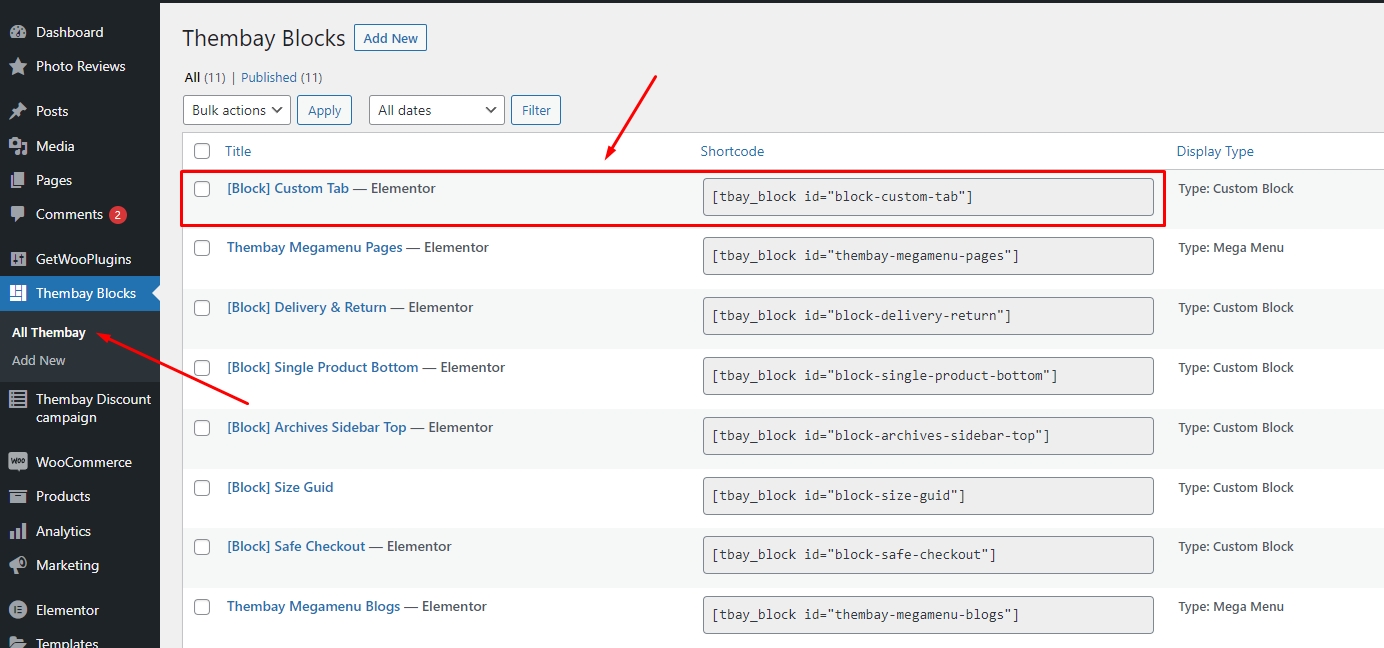Screen dimensions: 1384x648
Task: Open the Bulk actions dropdown
Action: point(237,110)
